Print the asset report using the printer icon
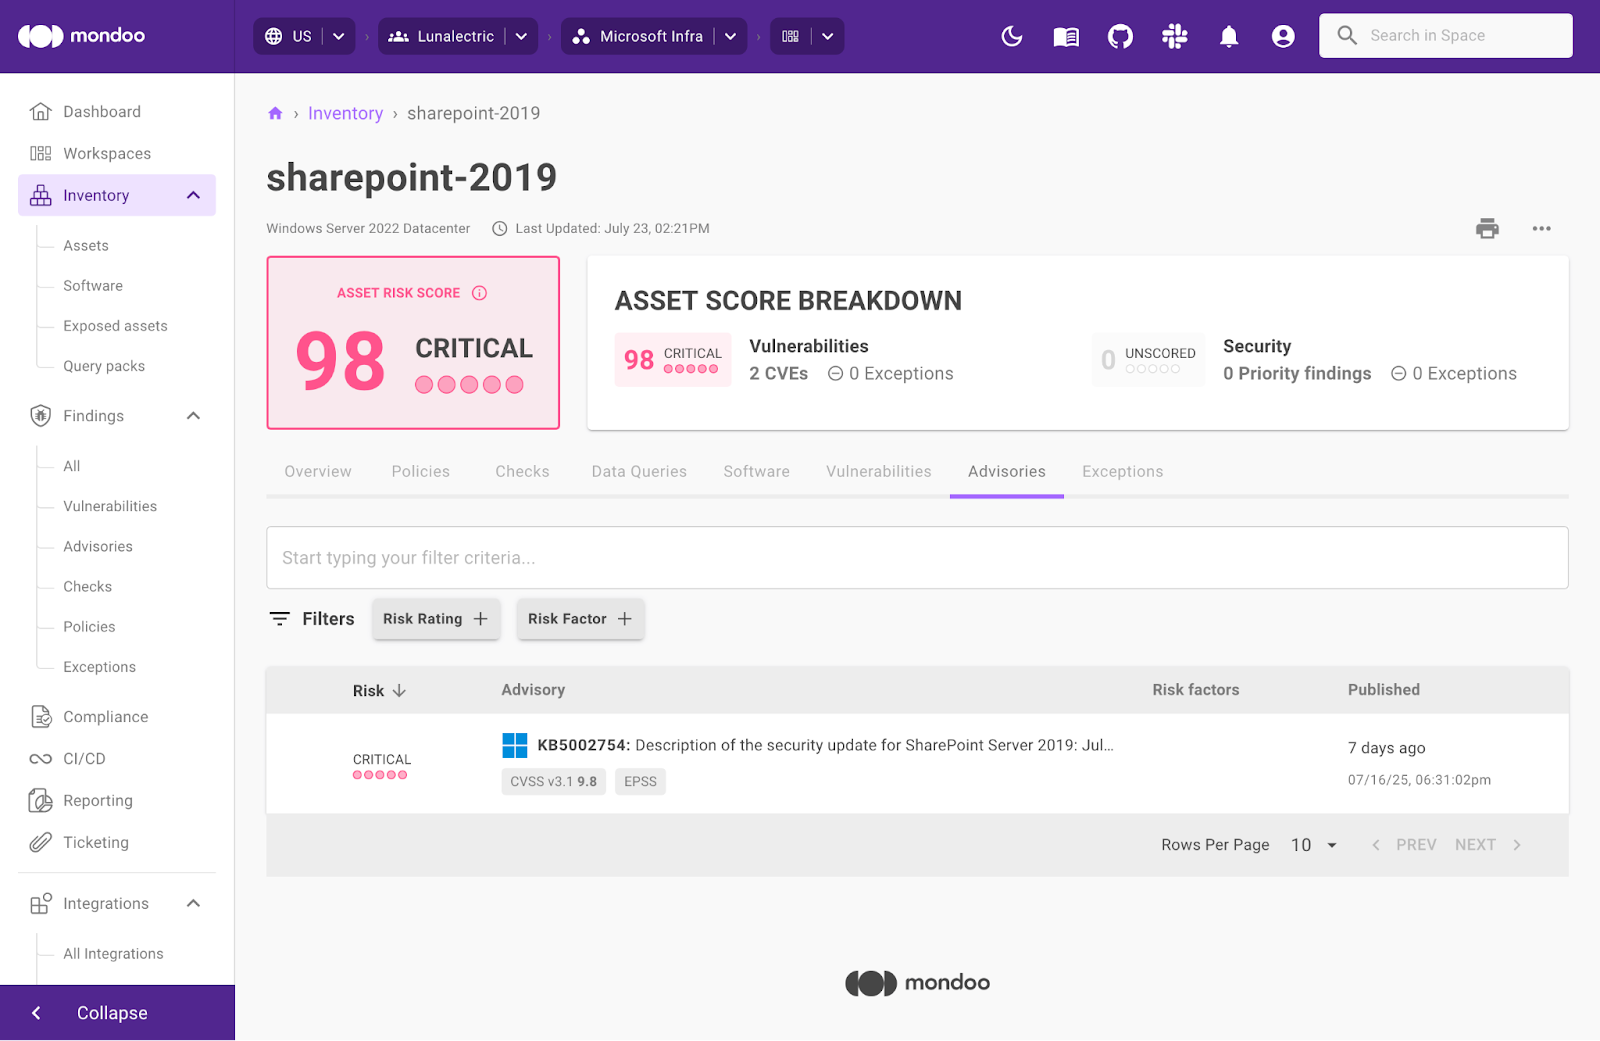 tap(1487, 228)
